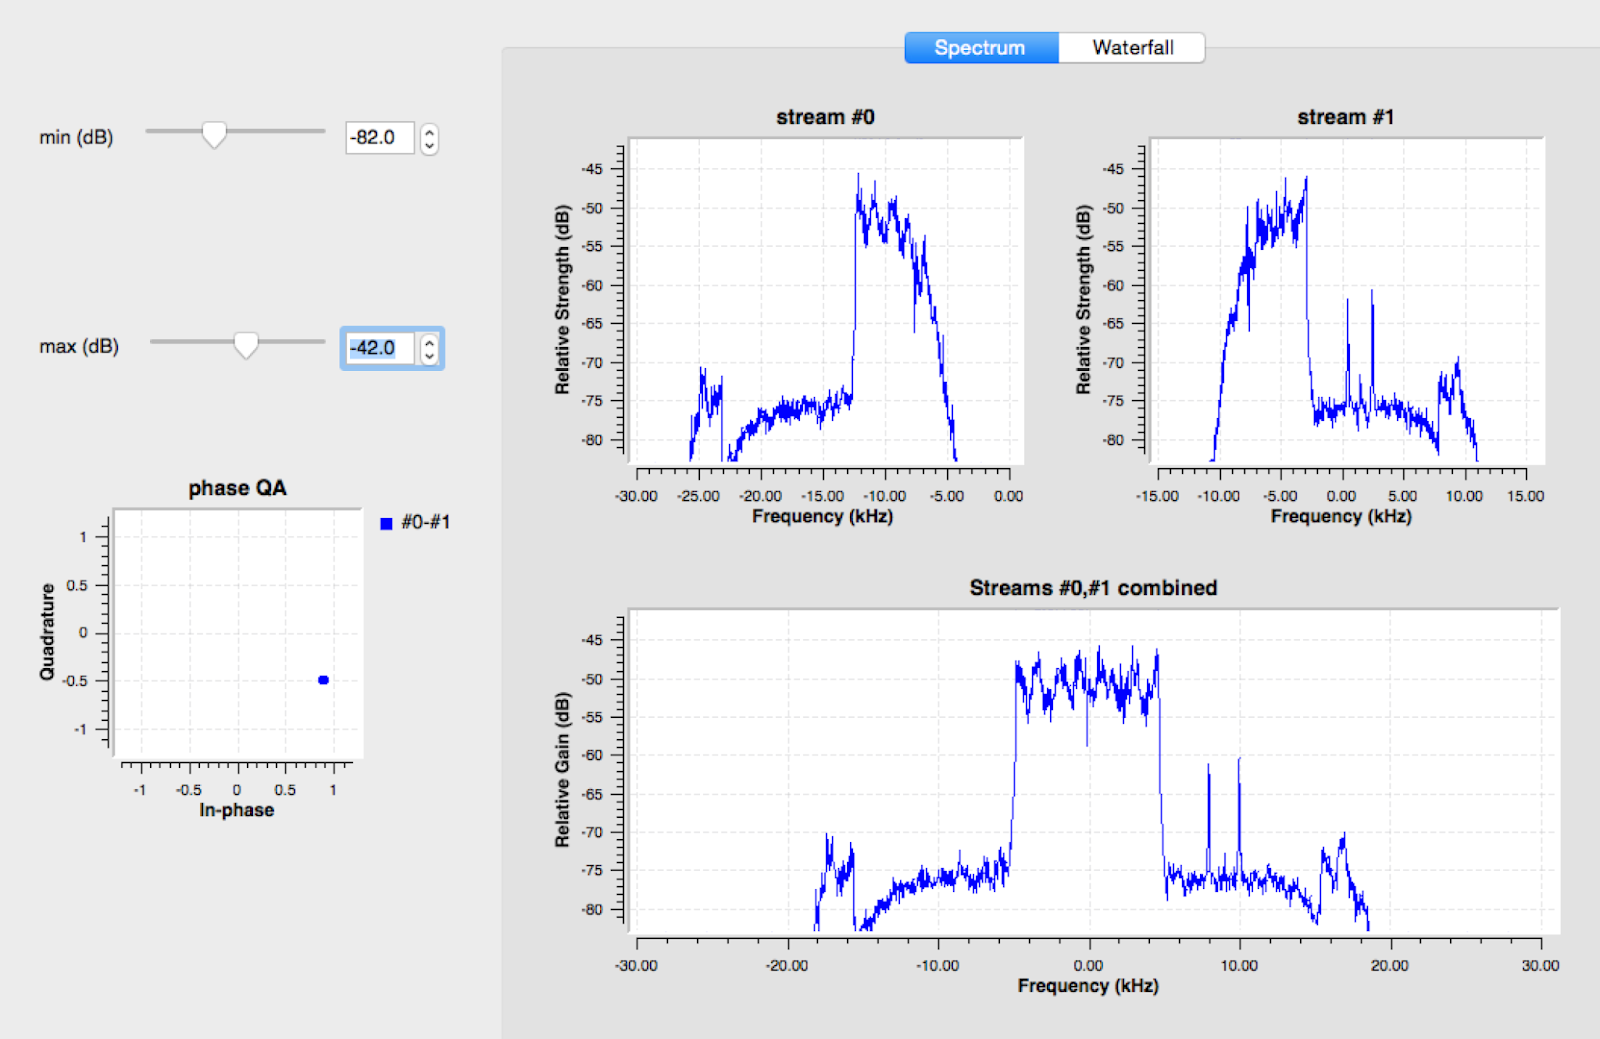Click the blue constellation point in phase QA
Image resolution: width=1600 pixels, height=1039 pixels.
[322, 679]
